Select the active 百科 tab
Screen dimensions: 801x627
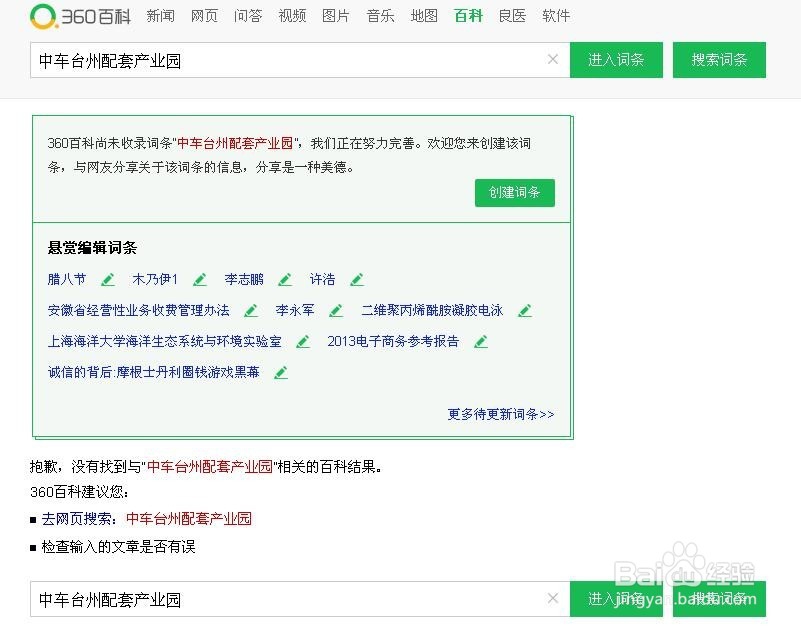pyautogui.click(x=468, y=16)
